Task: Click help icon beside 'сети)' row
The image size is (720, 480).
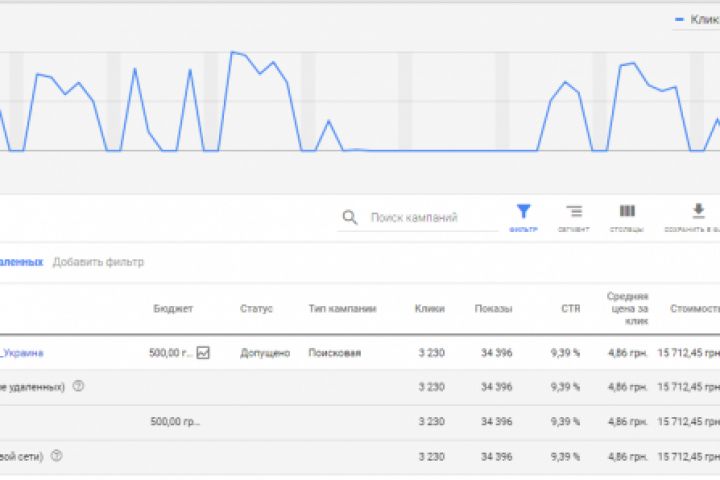Action: tap(57, 456)
